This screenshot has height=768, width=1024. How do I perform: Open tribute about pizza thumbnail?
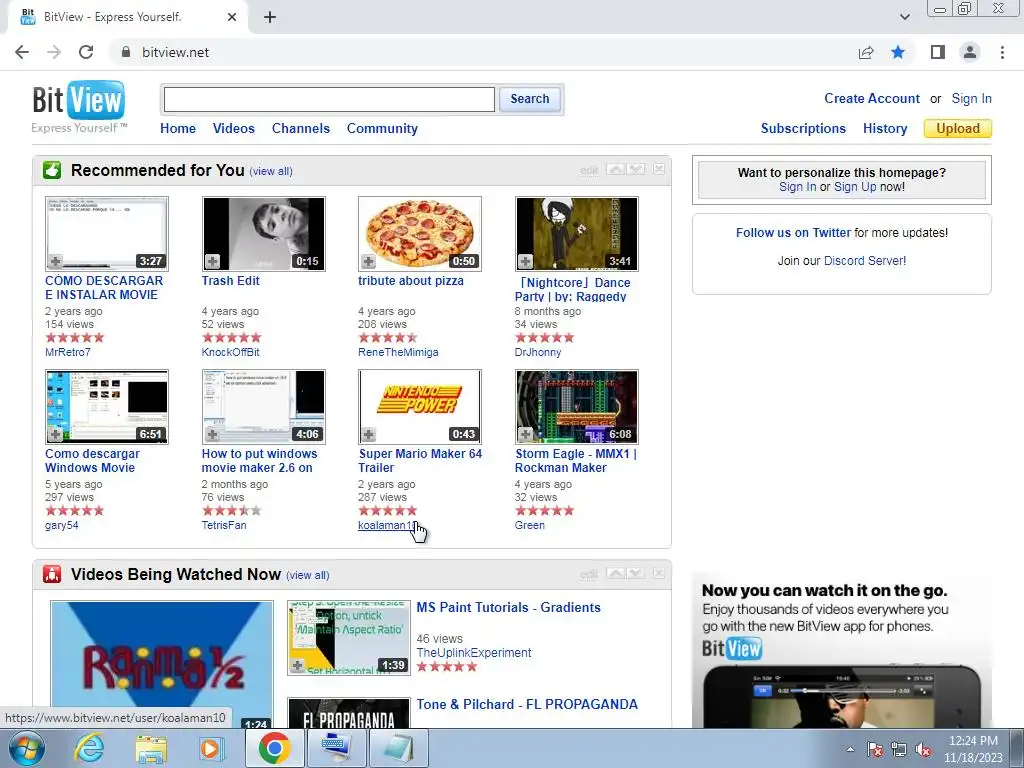(x=420, y=234)
